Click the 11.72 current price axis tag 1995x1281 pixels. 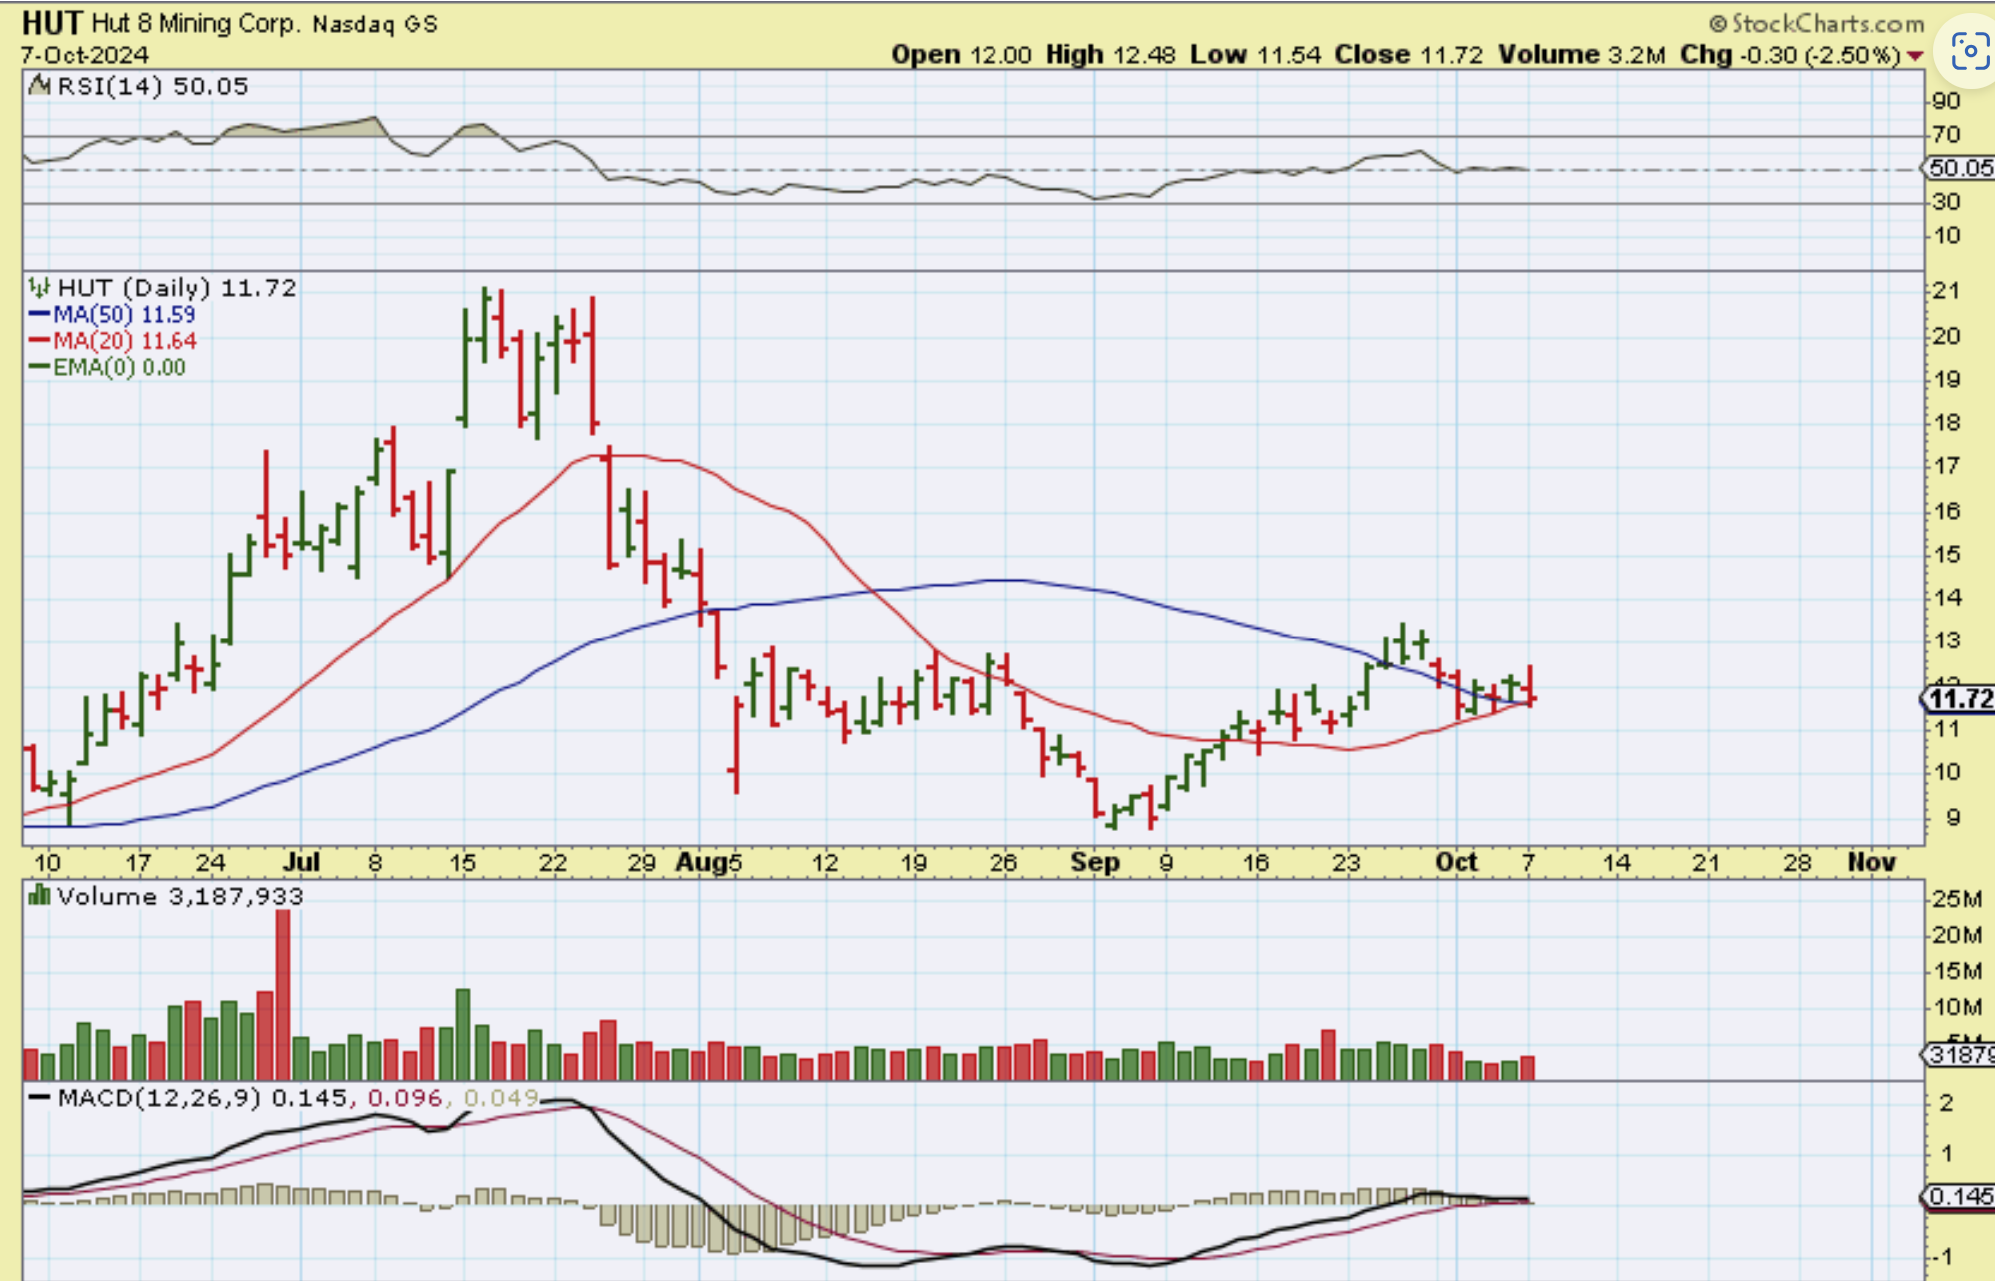point(1959,698)
